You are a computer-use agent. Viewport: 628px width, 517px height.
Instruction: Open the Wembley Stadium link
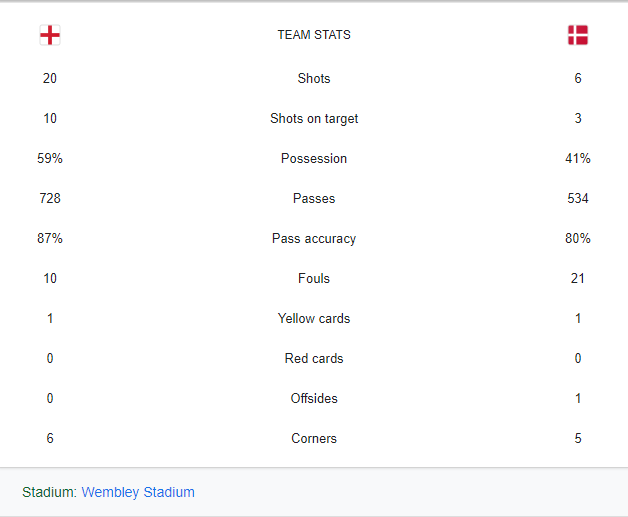(x=138, y=492)
